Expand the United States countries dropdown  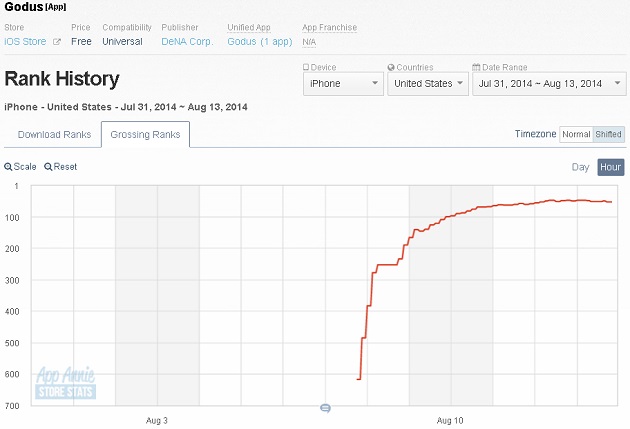pyautogui.click(x=428, y=84)
